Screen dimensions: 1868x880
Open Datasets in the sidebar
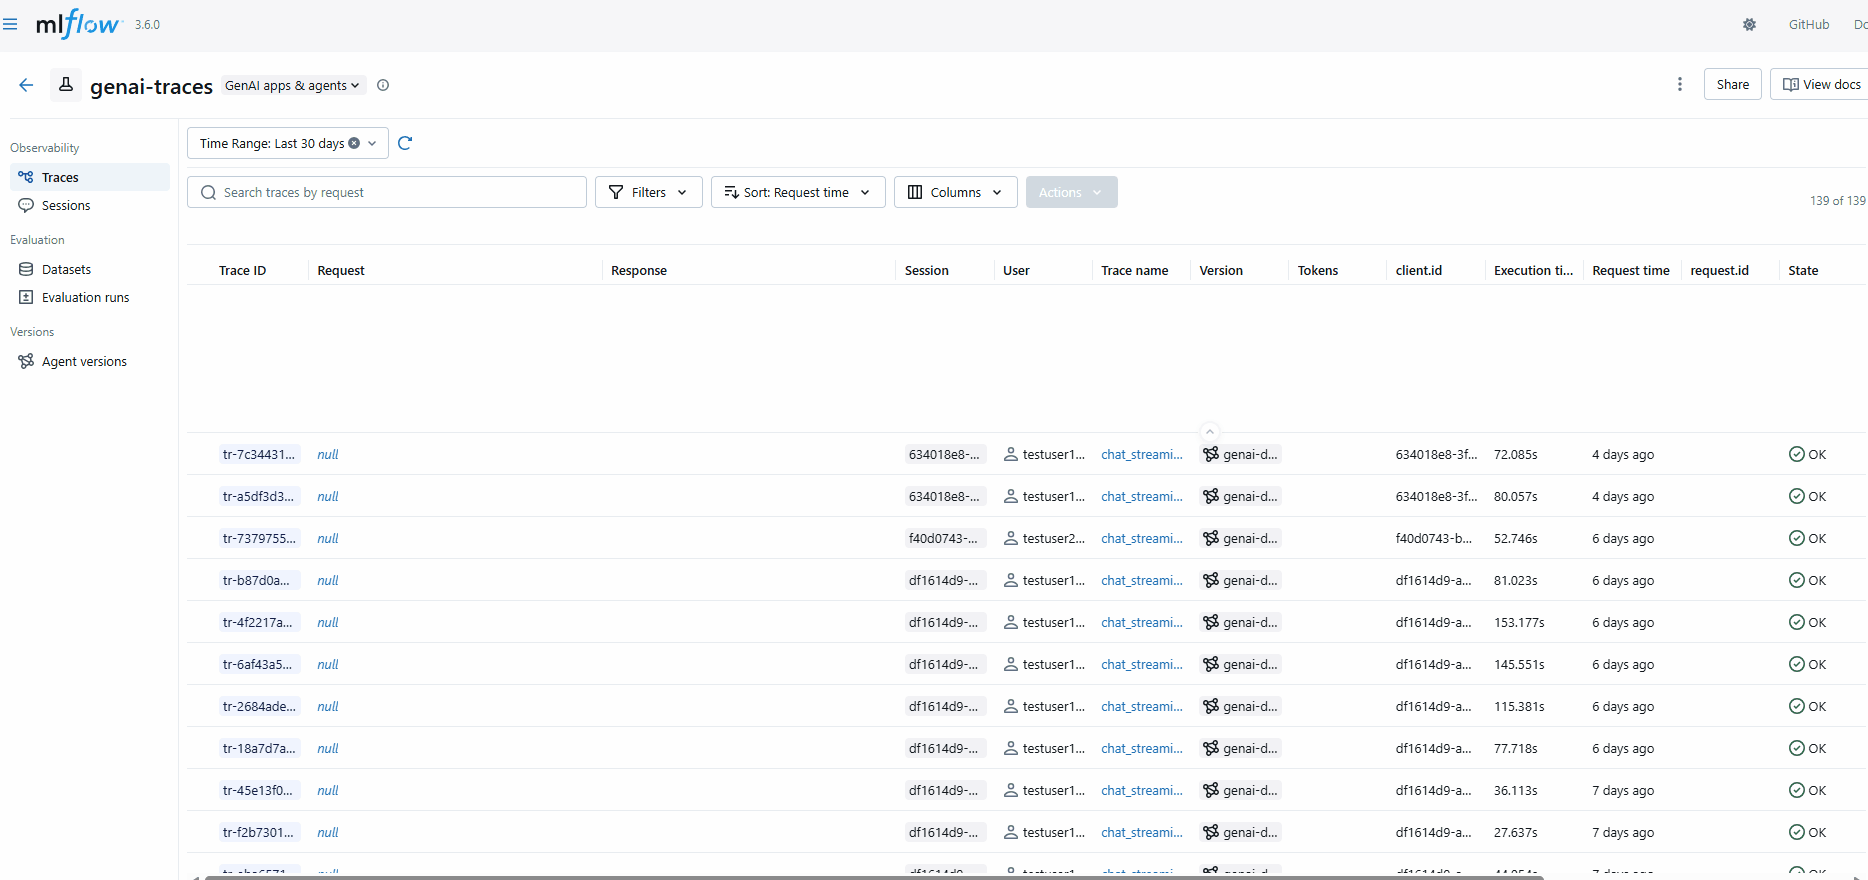90,269
